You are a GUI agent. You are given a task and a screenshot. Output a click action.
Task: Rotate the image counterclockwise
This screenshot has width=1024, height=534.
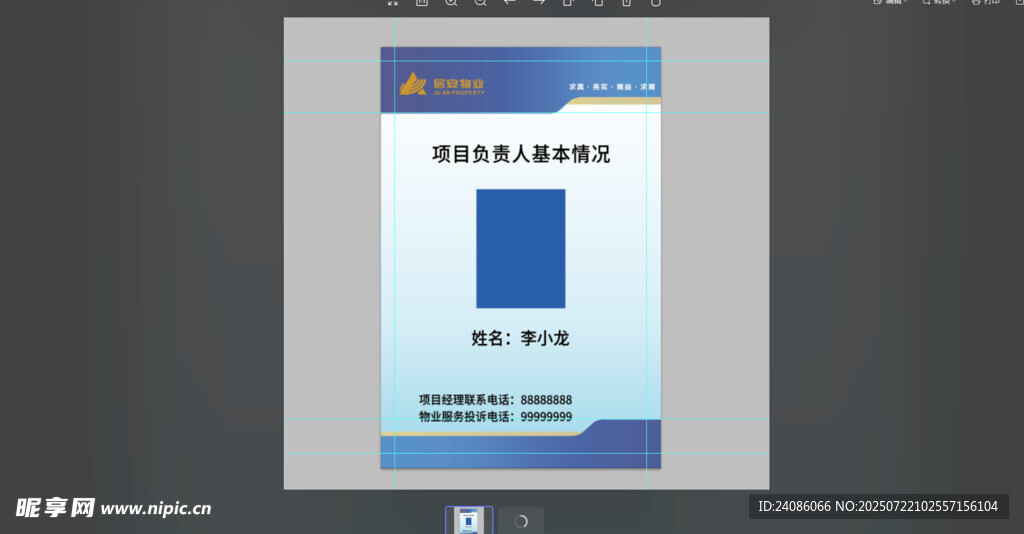click(x=568, y=2)
